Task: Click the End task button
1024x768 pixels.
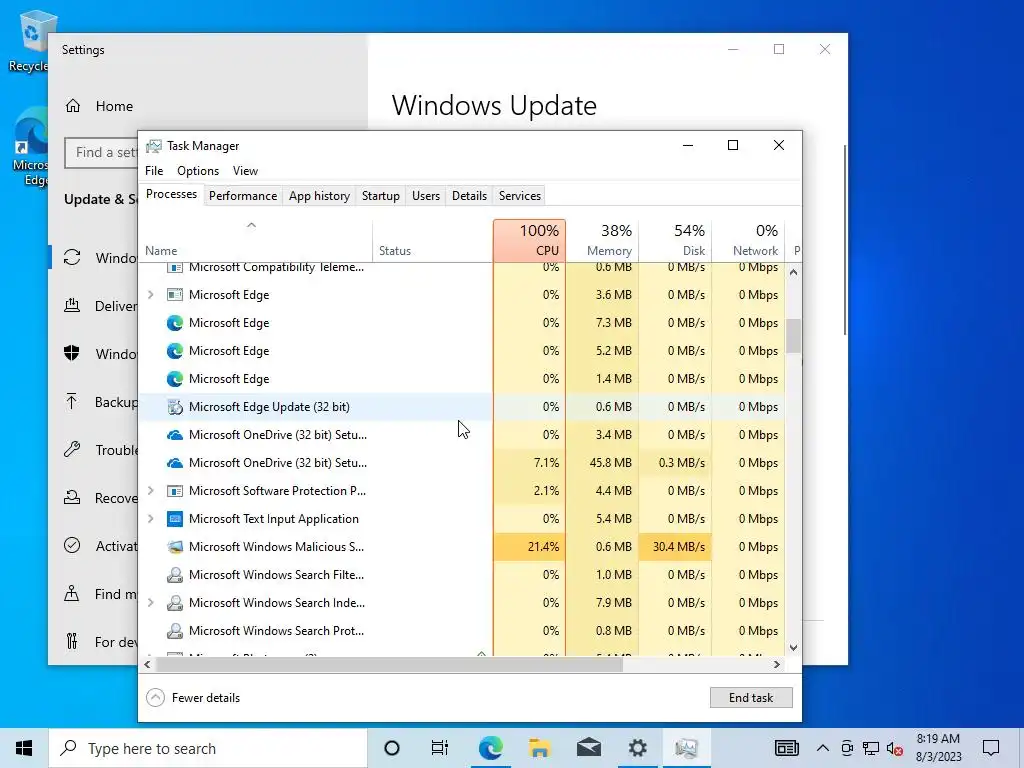Action: pos(751,697)
